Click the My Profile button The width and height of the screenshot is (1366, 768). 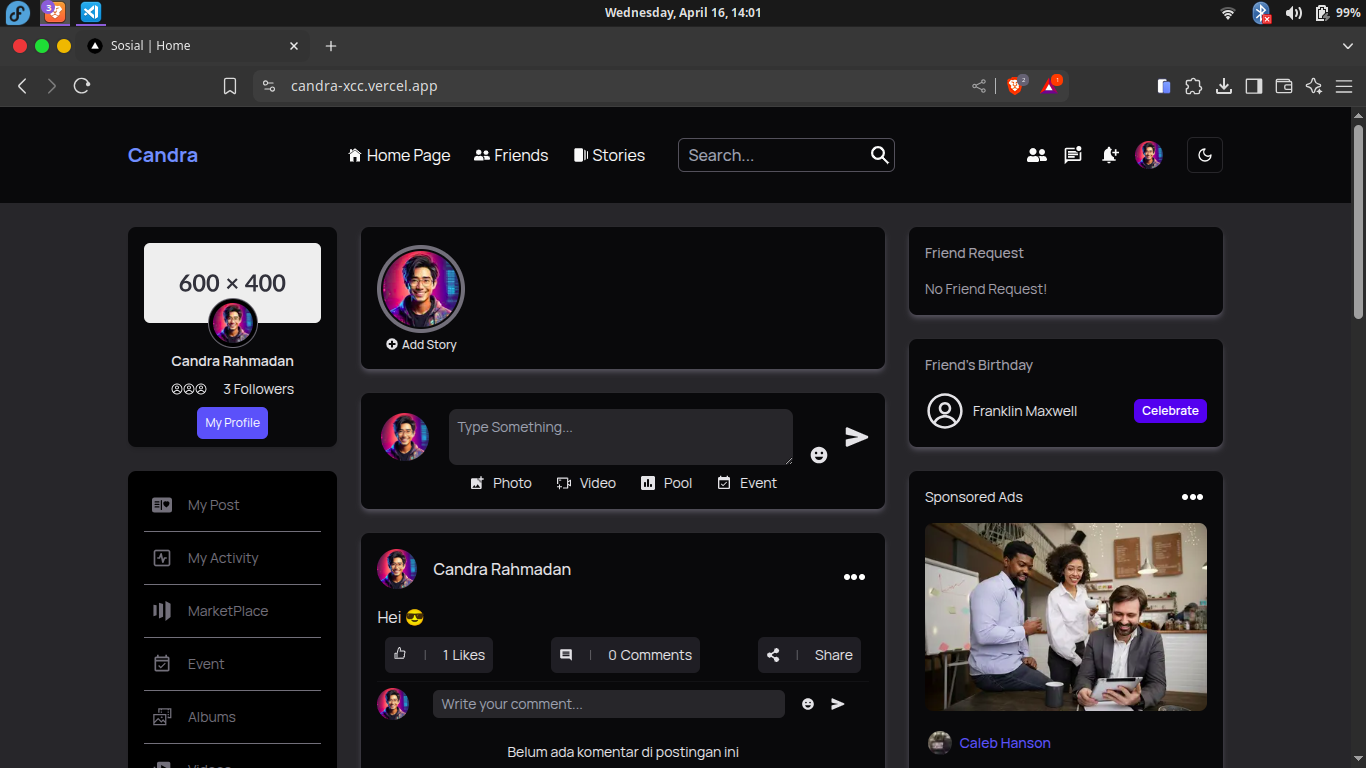pyautogui.click(x=232, y=423)
